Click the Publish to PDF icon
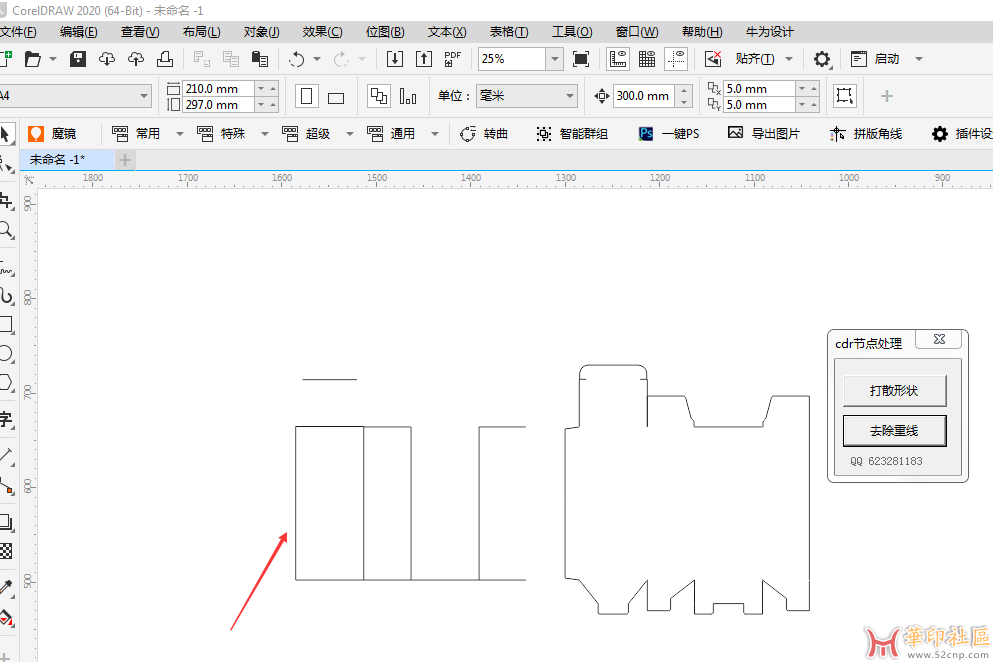This screenshot has height=662, width=993. [x=452, y=59]
